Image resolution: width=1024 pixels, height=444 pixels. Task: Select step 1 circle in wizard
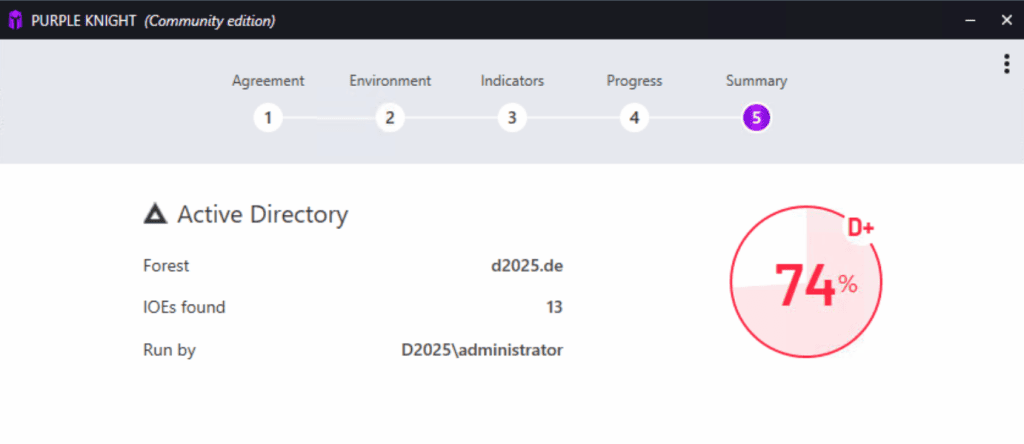pyautogui.click(x=267, y=118)
